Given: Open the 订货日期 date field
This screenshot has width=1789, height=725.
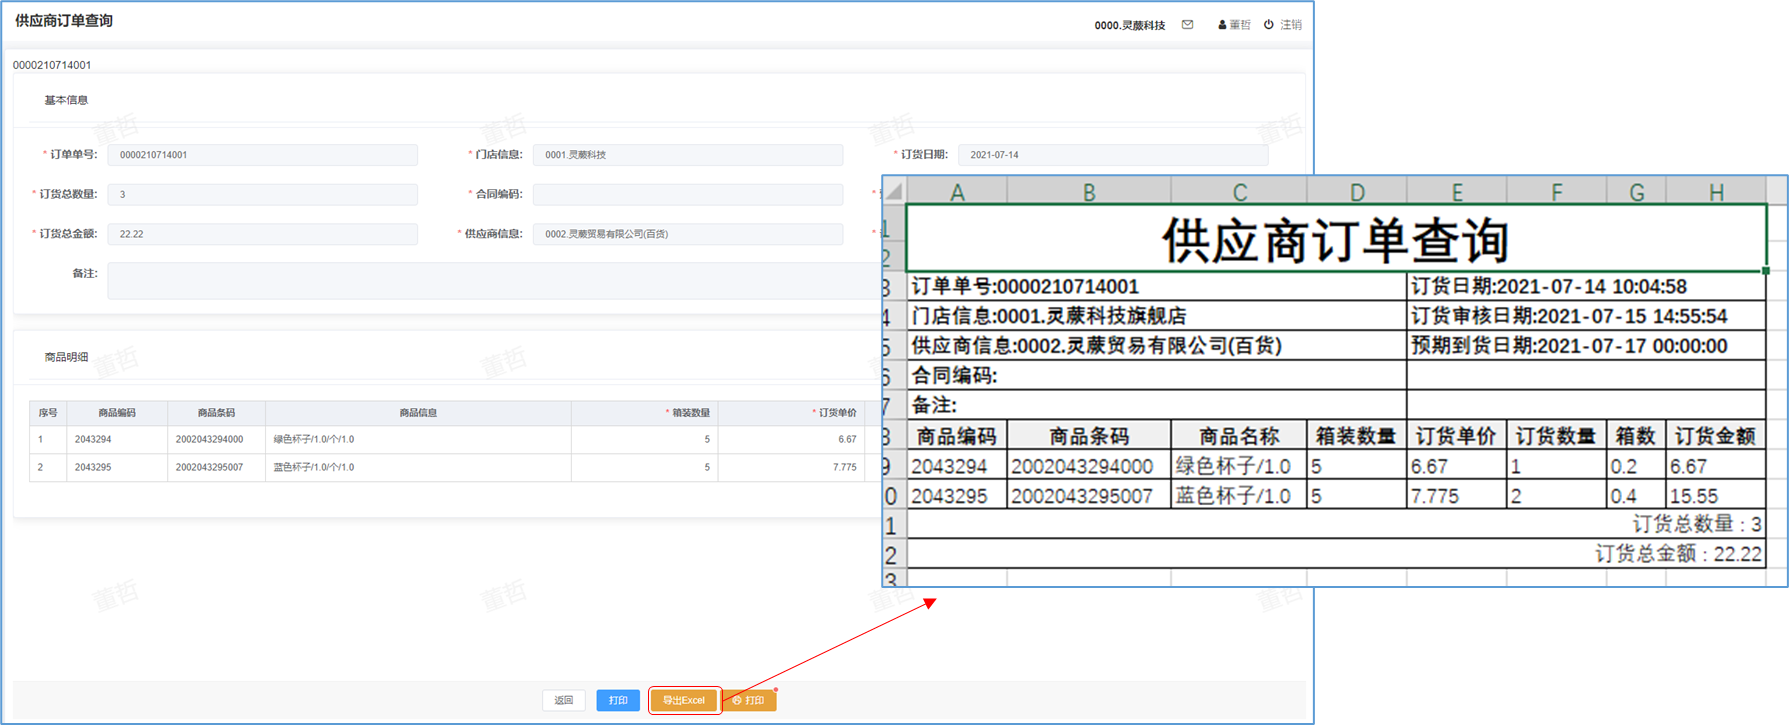Looking at the screenshot, I should [x=1112, y=155].
